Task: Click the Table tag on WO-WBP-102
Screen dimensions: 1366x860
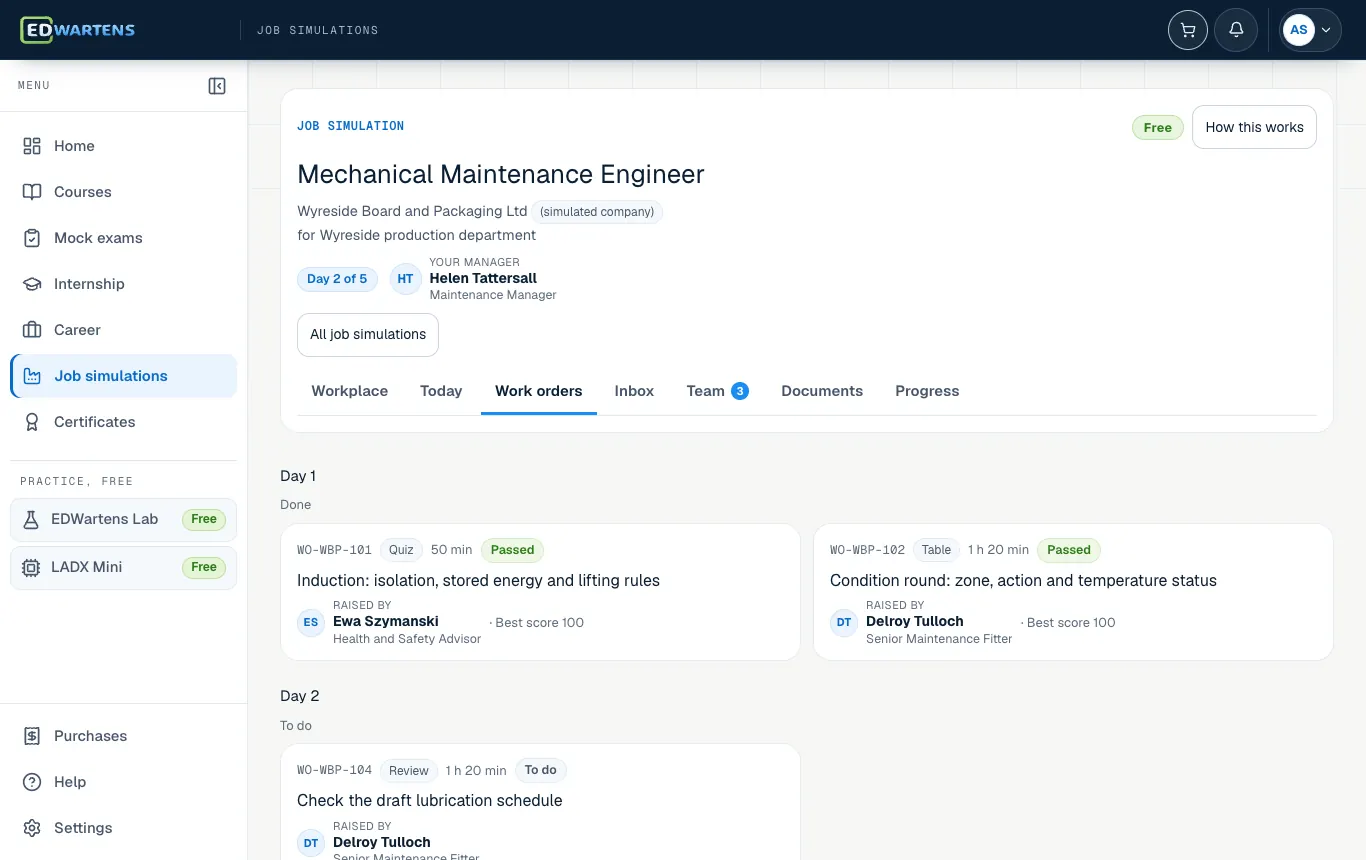Action: tap(936, 550)
